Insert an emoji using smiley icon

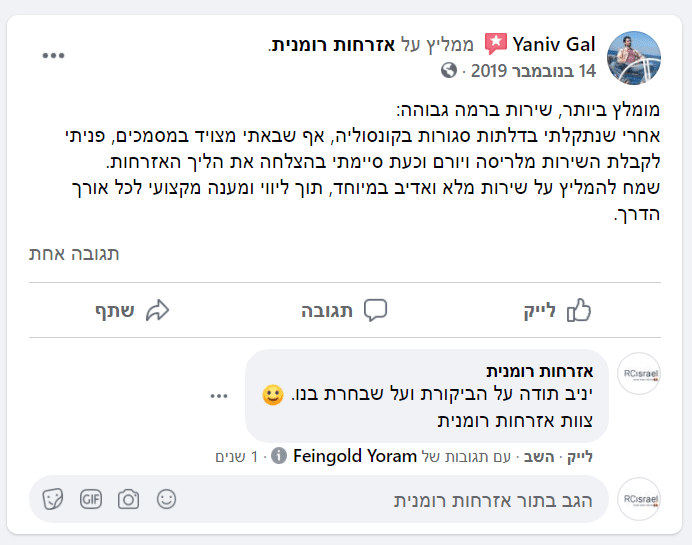click(x=167, y=498)
